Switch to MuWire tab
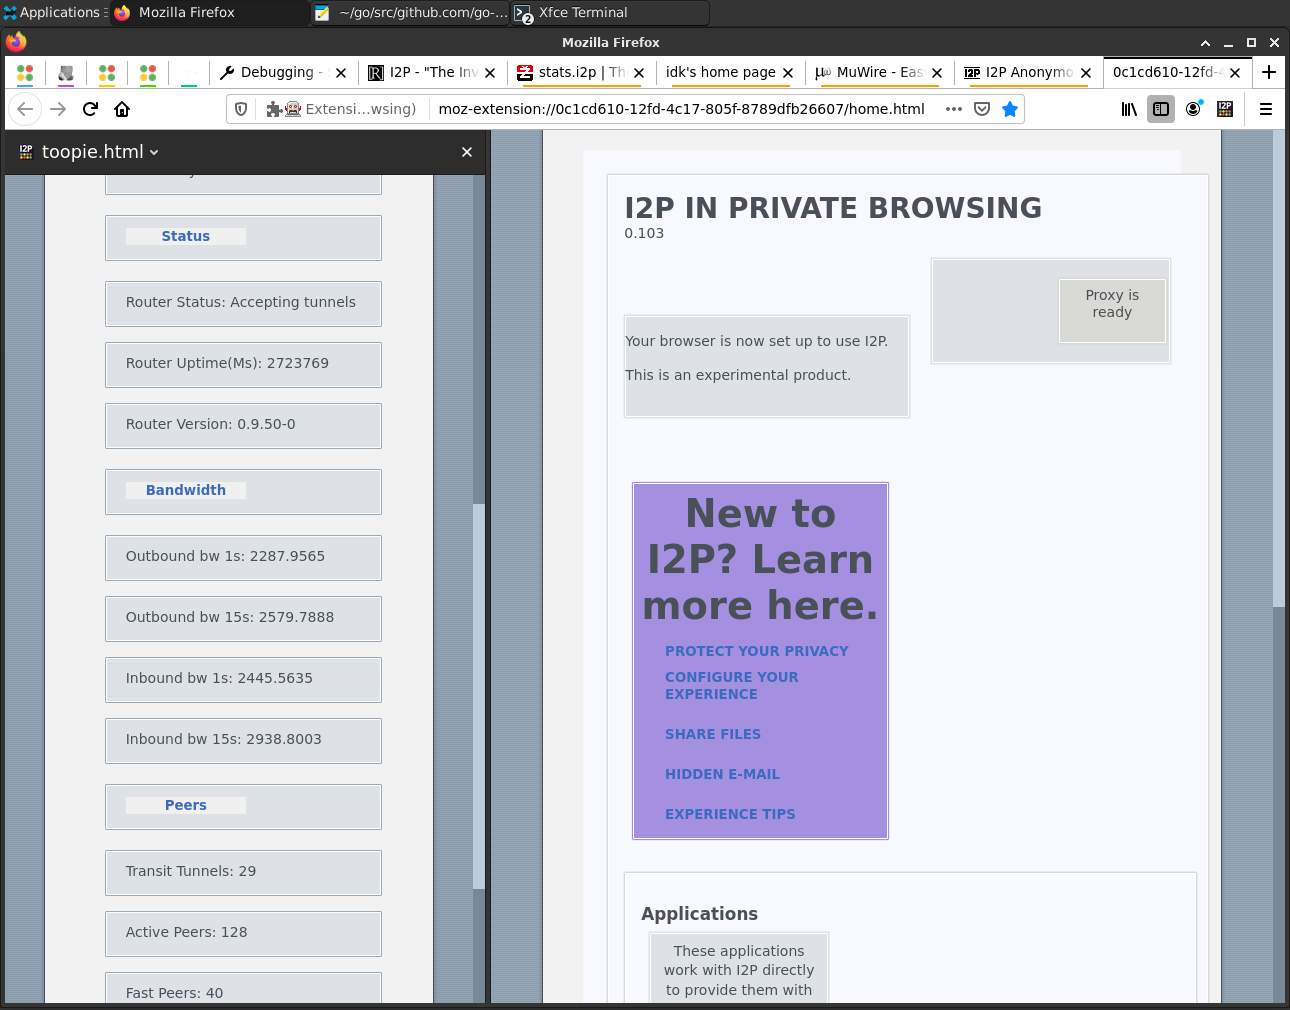This screenshot has height=1010, width=1290. point(879,73)
